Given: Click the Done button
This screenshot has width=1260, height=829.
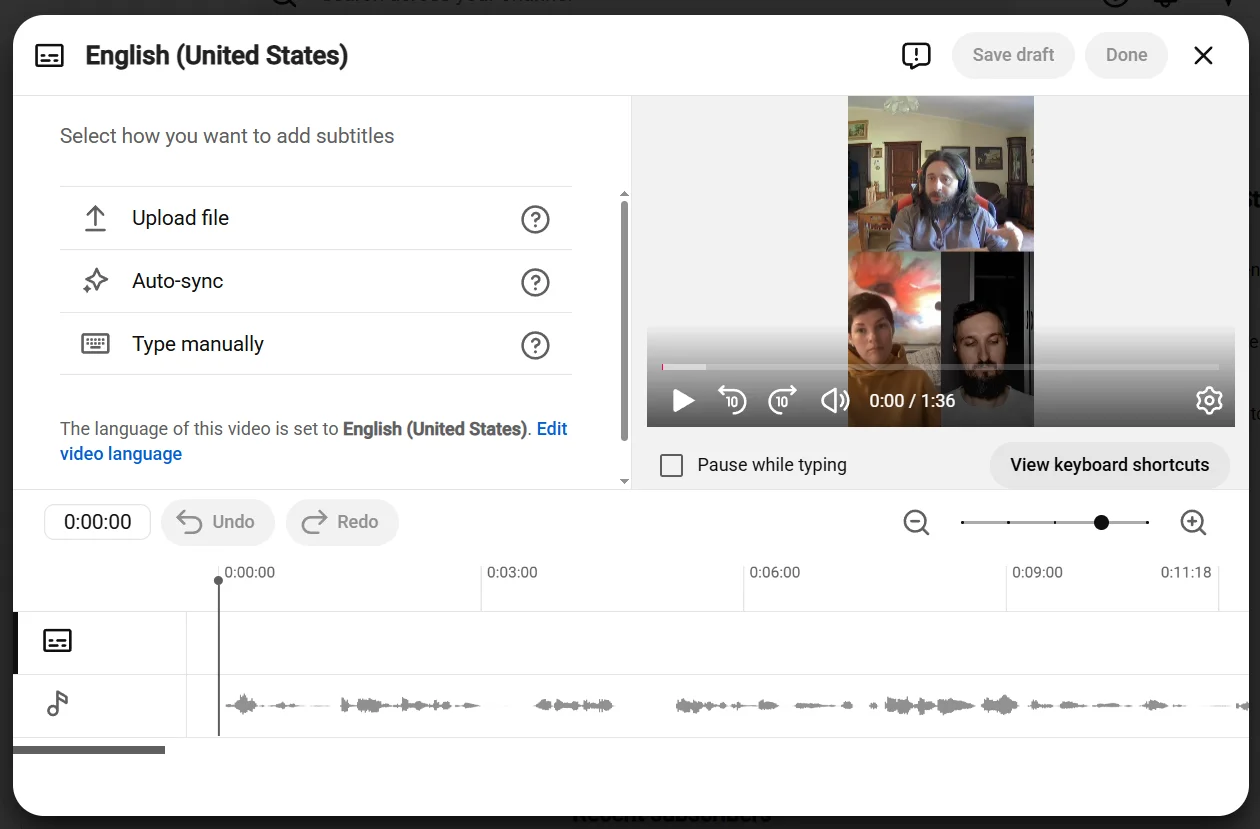Looking at the screenshot, I should point(1126,55).
